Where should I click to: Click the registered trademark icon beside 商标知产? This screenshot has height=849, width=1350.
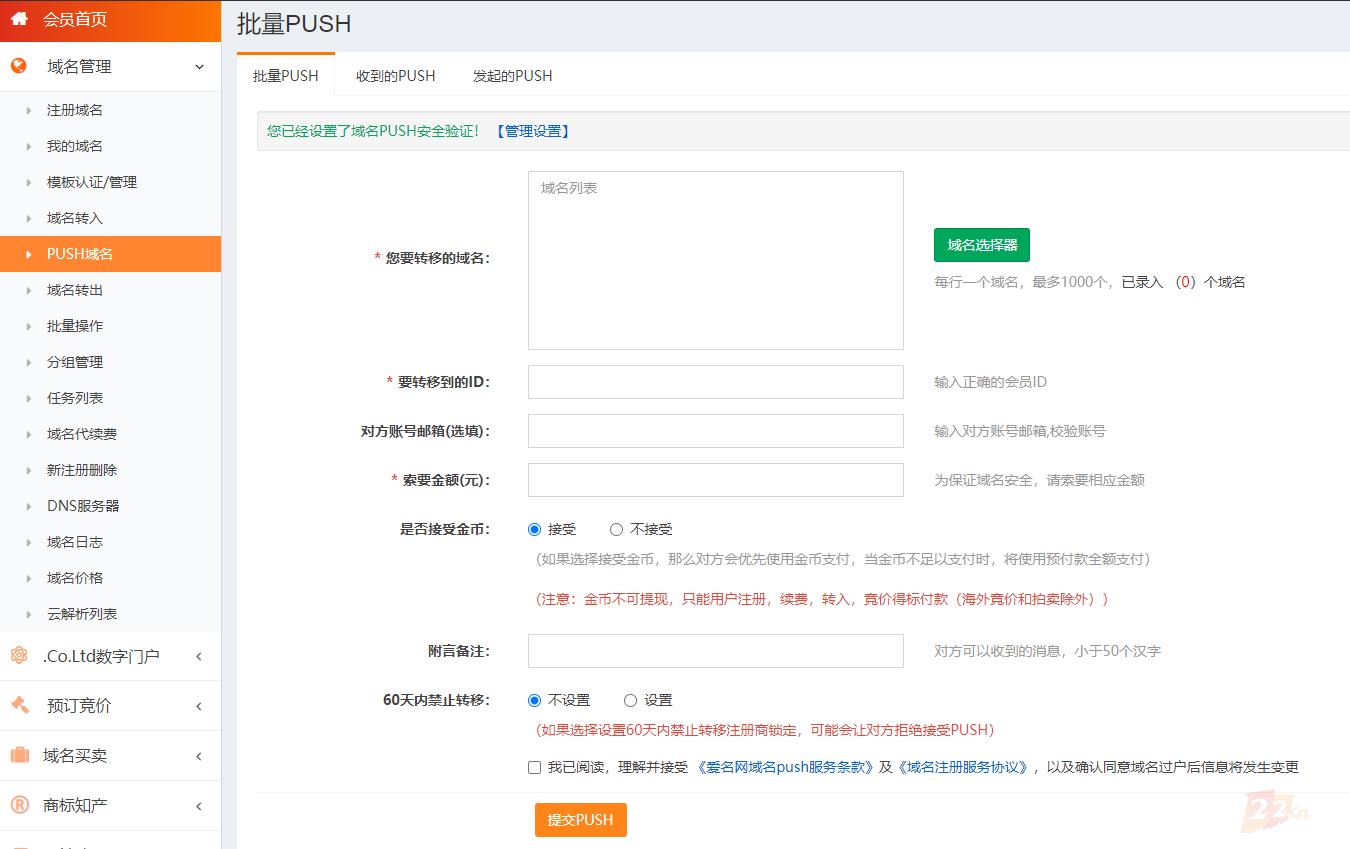pos(19,805)
